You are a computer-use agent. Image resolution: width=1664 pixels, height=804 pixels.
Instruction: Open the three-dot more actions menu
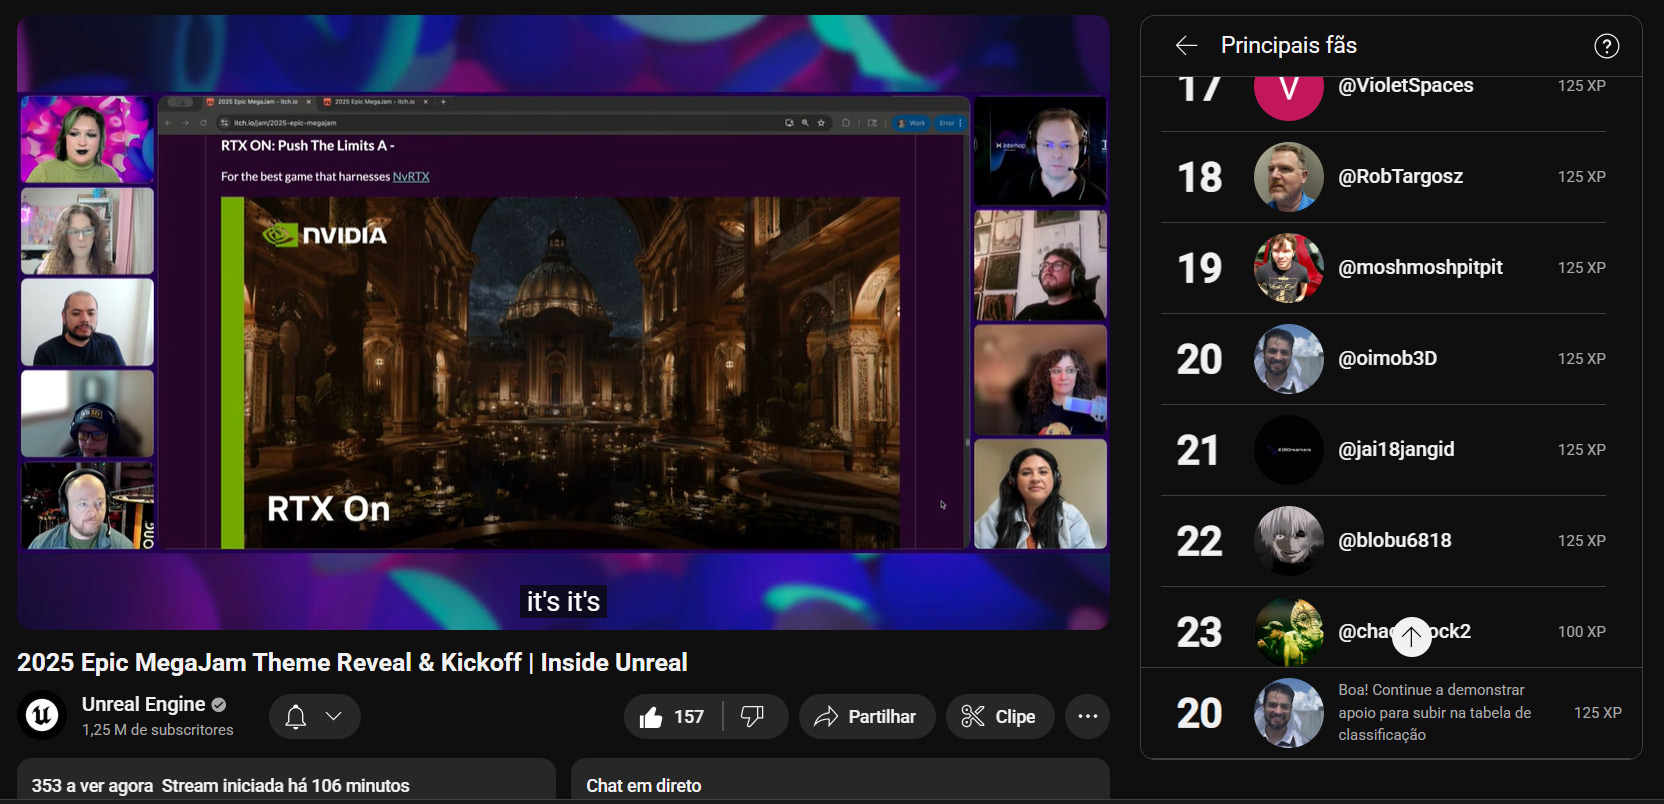point(1087,717)
